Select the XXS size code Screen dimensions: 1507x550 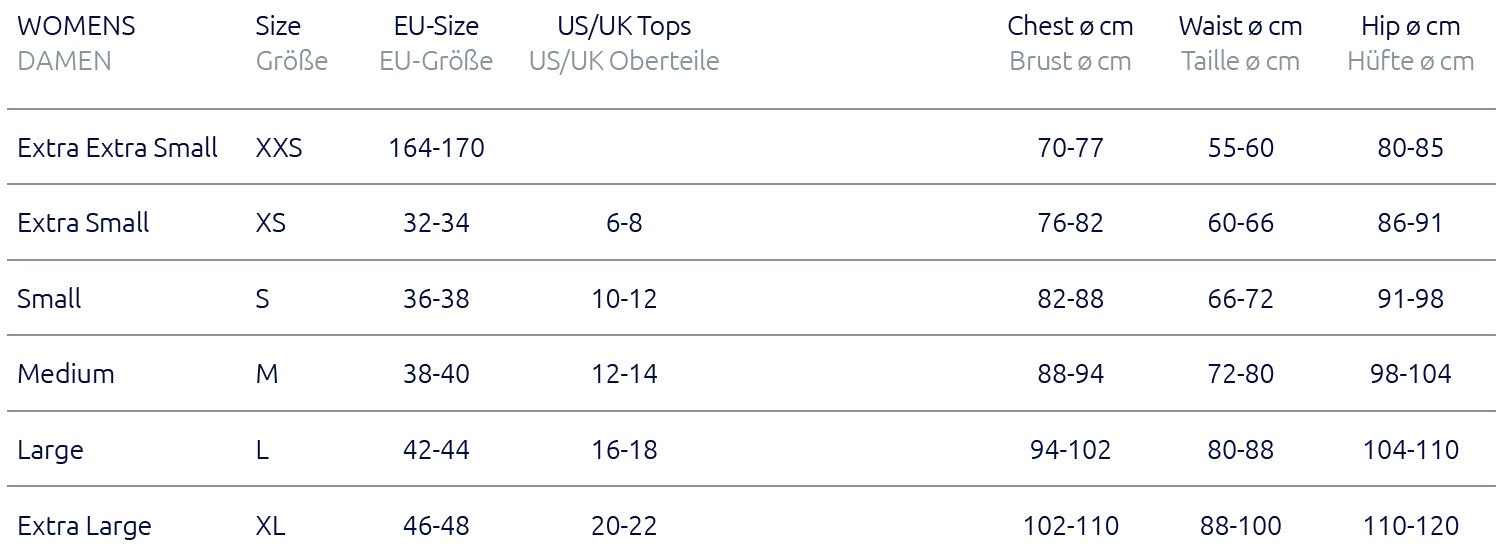click(279, 148)
